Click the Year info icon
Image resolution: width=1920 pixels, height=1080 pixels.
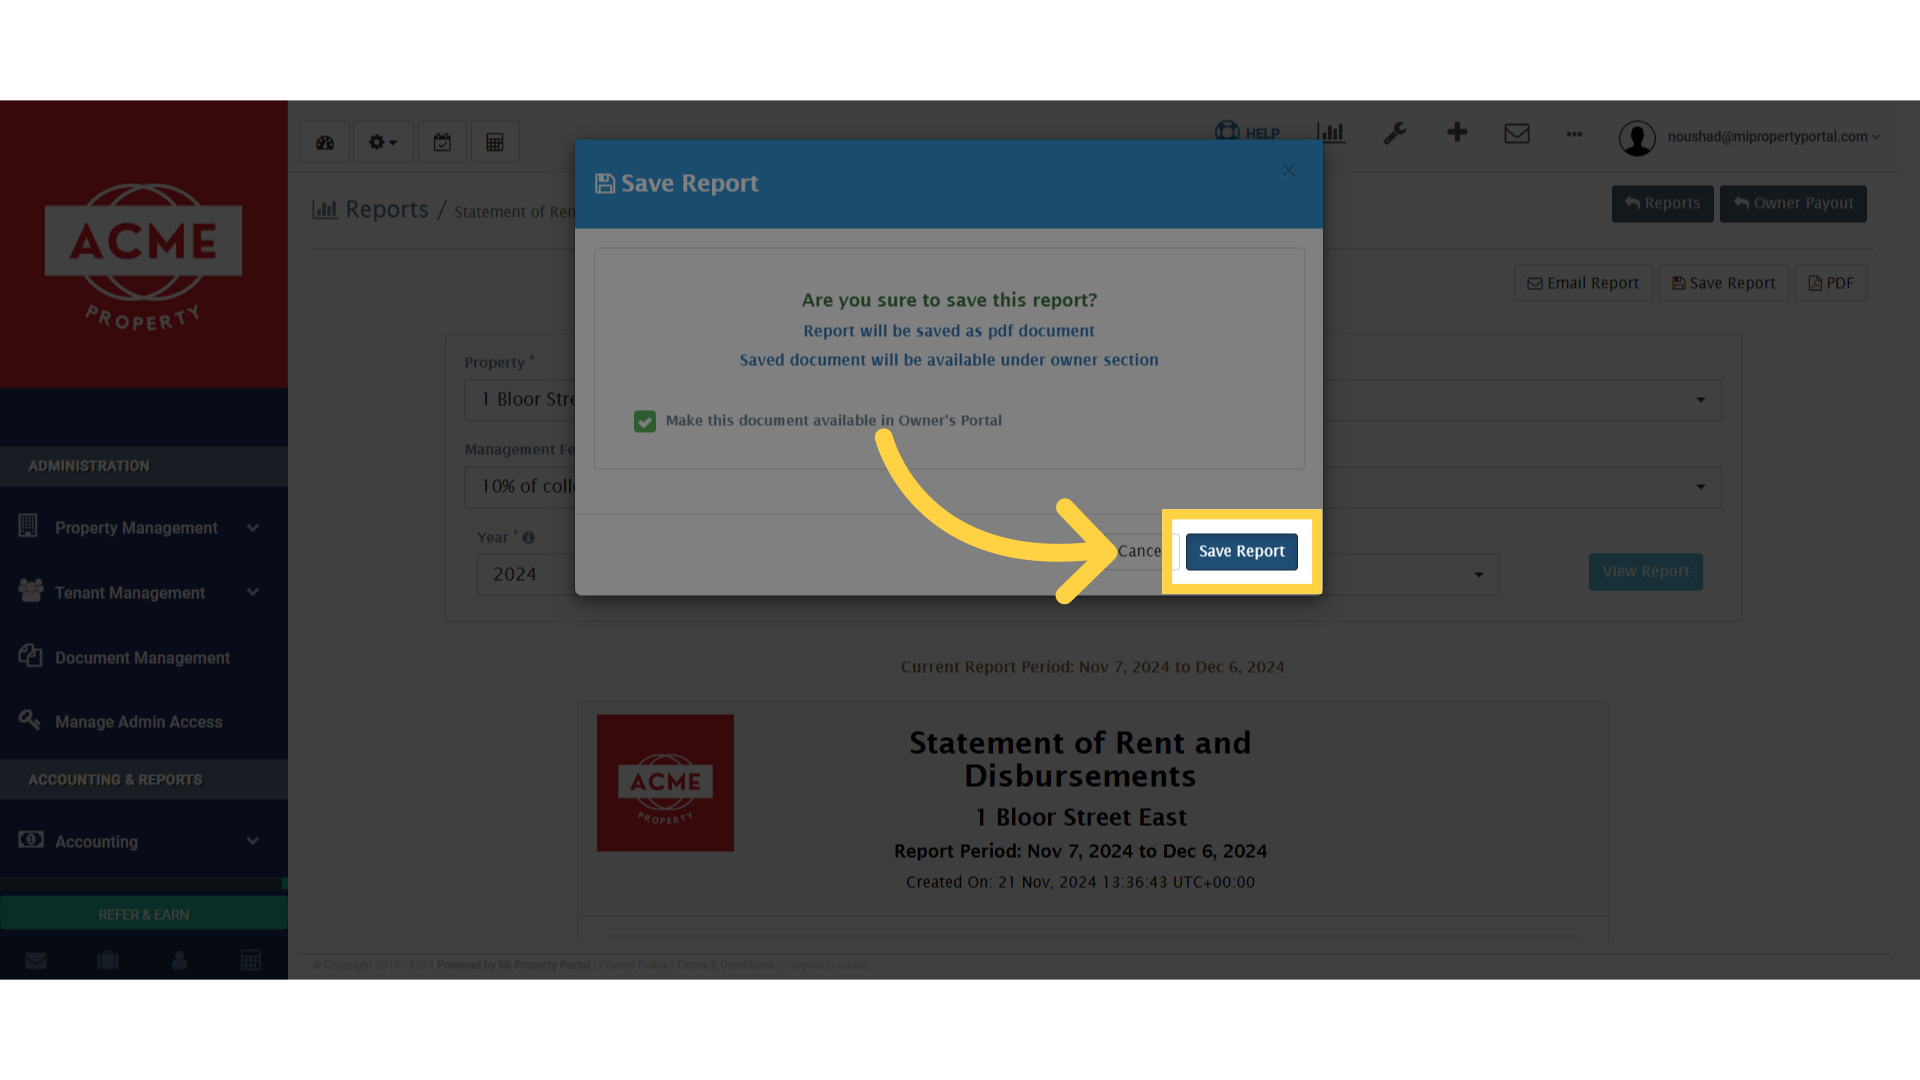(x=529, y=538)
